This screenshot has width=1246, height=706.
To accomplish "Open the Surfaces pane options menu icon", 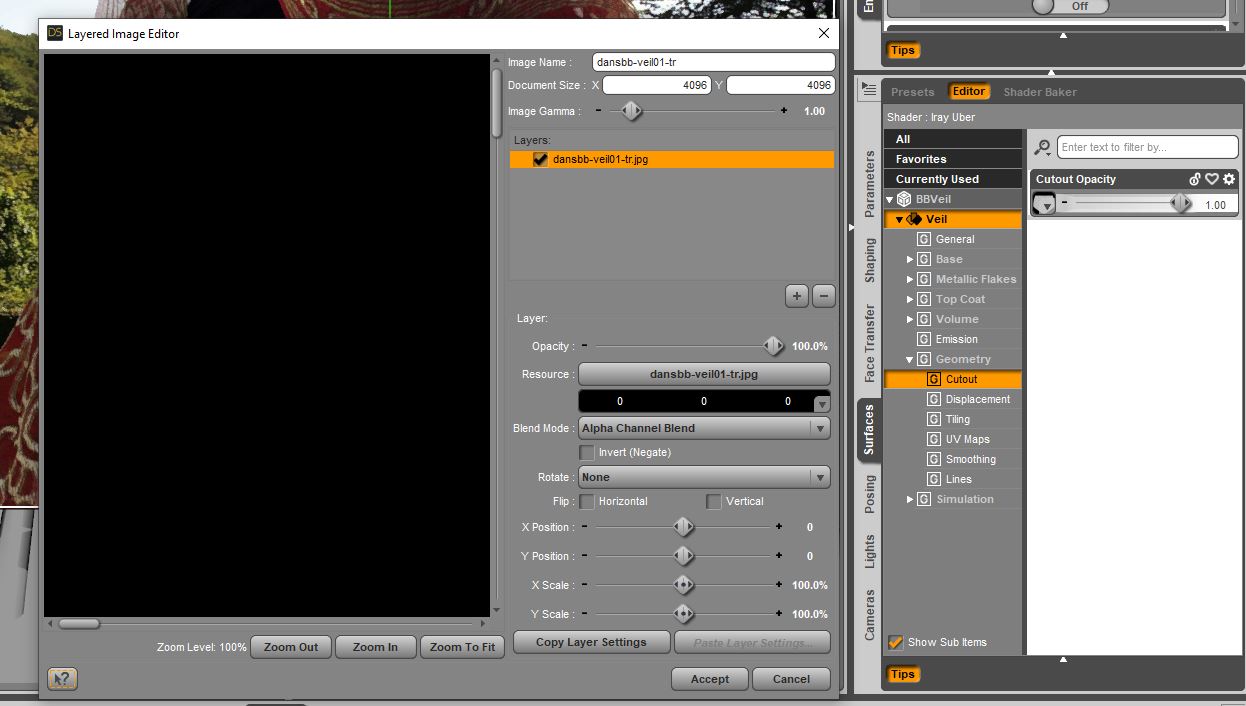I will click(x=868, y=90).
